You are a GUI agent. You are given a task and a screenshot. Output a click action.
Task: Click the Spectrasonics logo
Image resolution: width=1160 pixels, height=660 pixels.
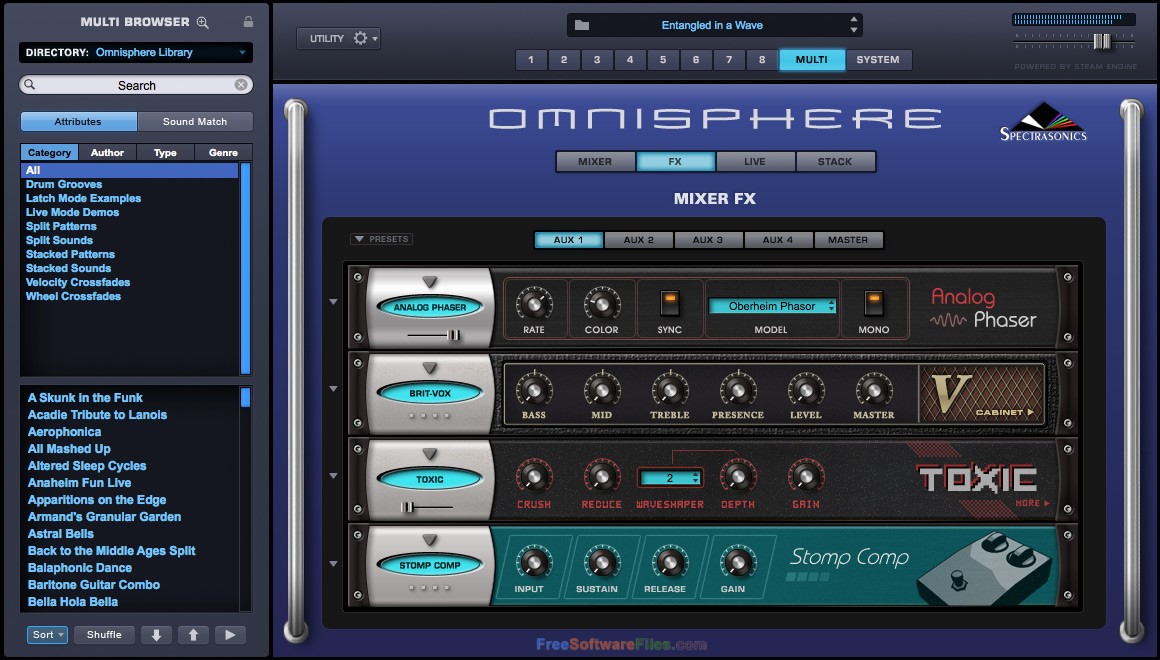click(x=1043, y=123)
